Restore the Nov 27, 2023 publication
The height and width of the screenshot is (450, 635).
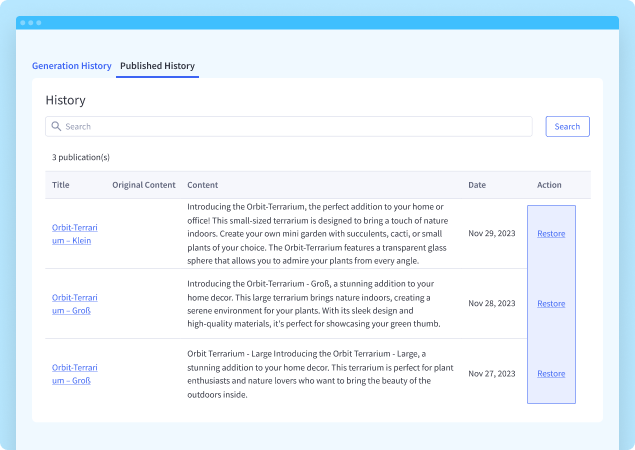[x=551, y=373]
